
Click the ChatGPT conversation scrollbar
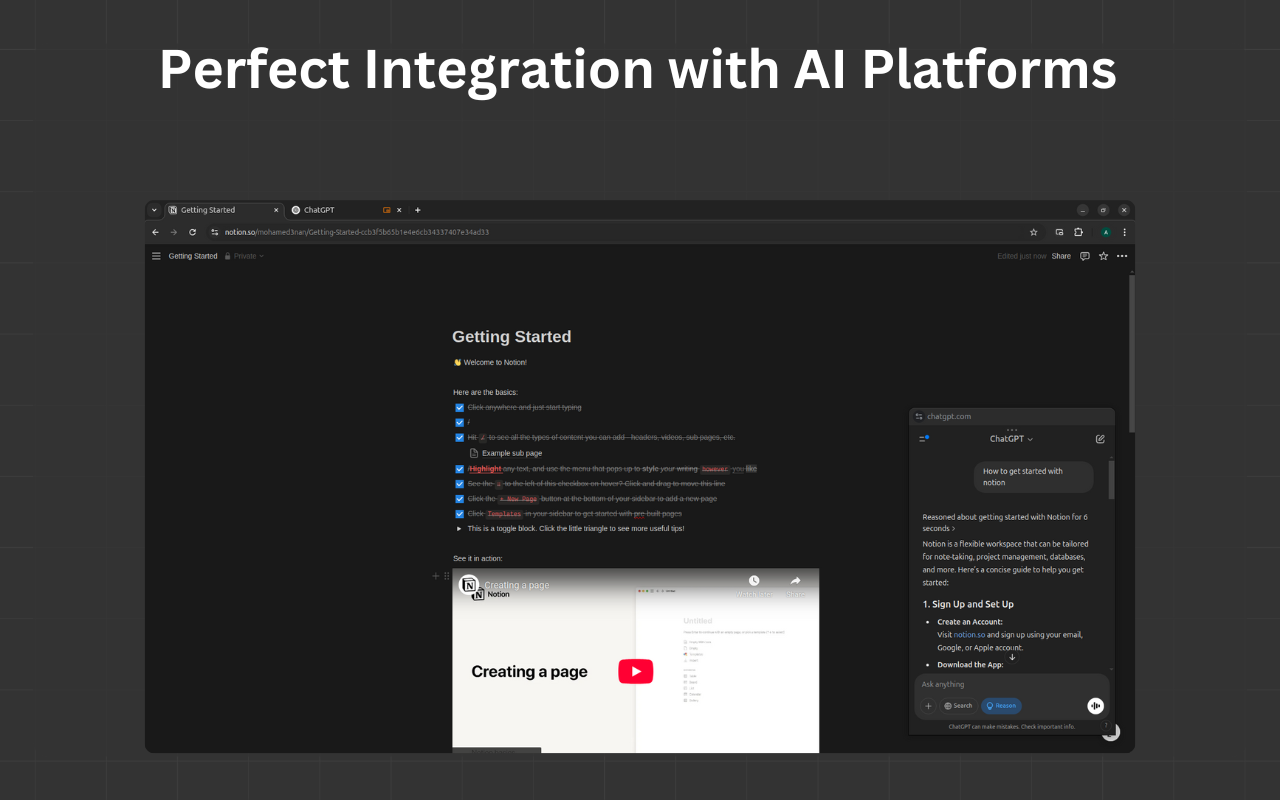point(1111,478)
